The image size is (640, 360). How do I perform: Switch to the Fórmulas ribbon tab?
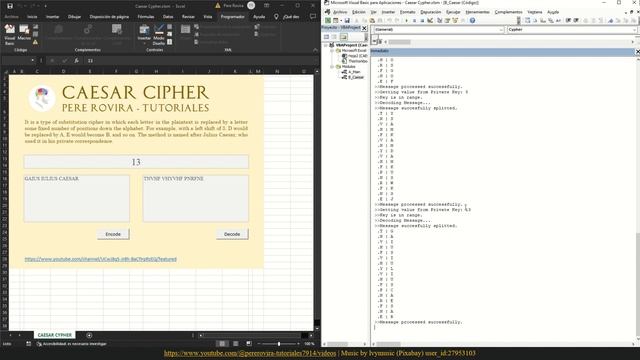click(x=146, y=17)
